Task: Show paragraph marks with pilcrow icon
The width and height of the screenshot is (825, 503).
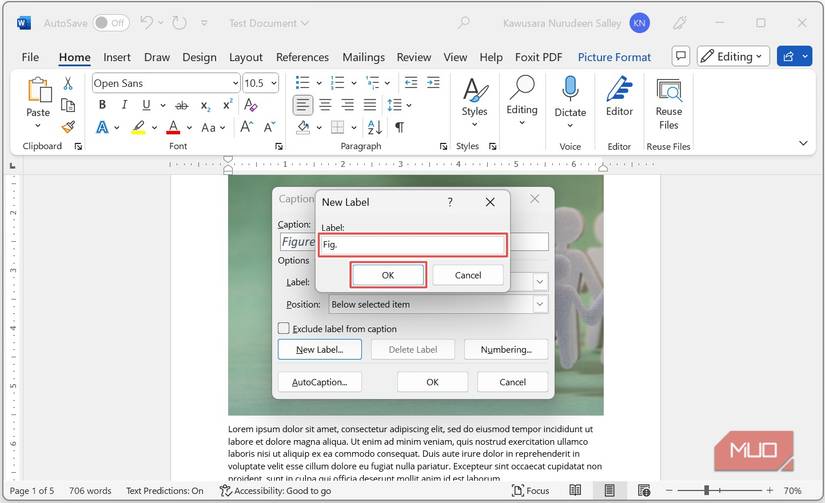Action: click(x=399, y=127)
